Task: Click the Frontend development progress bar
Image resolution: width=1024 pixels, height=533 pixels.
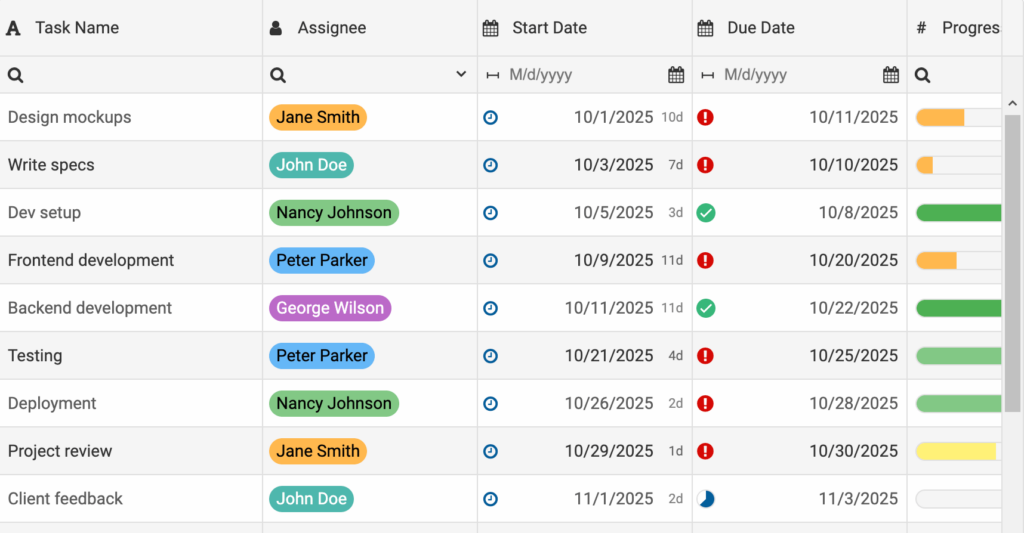Action: point(958,261)
